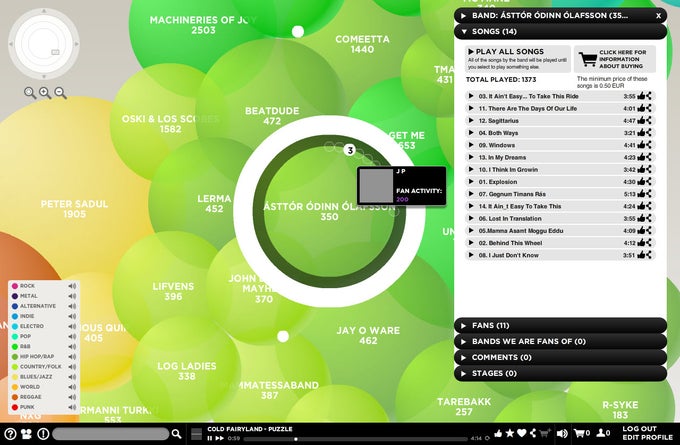Skip to the next track

coord(219,438)
